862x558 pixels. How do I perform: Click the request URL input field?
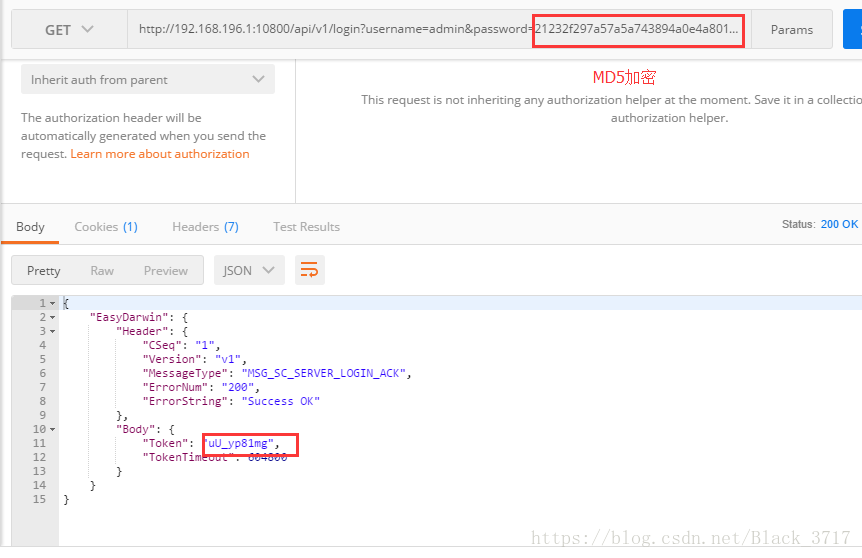pos(439,30)
